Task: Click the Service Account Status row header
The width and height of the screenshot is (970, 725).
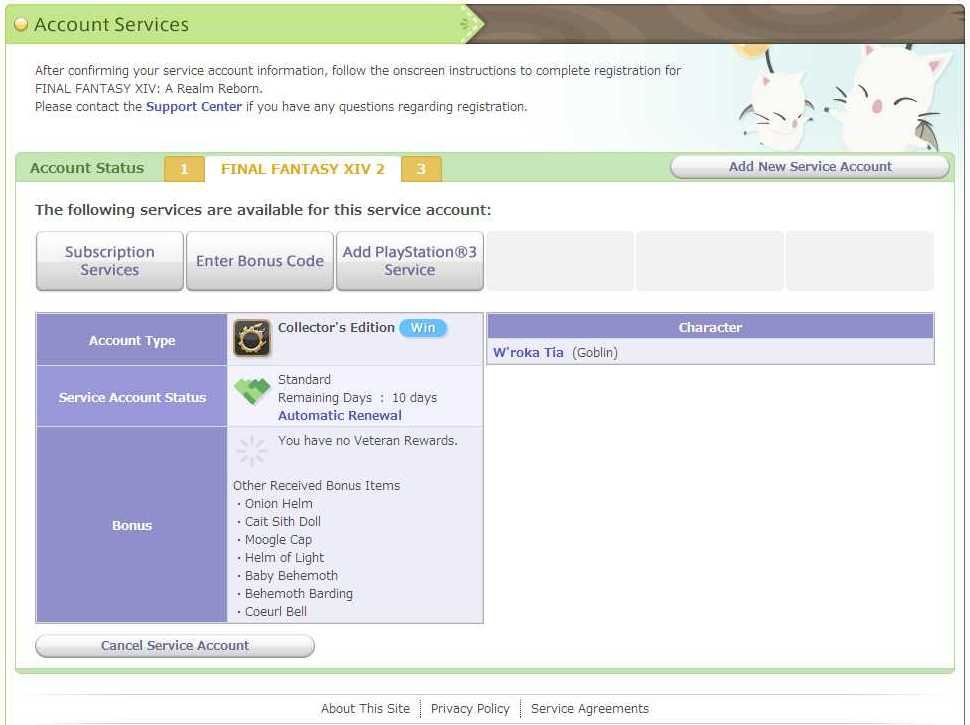Action: point(132,397)
